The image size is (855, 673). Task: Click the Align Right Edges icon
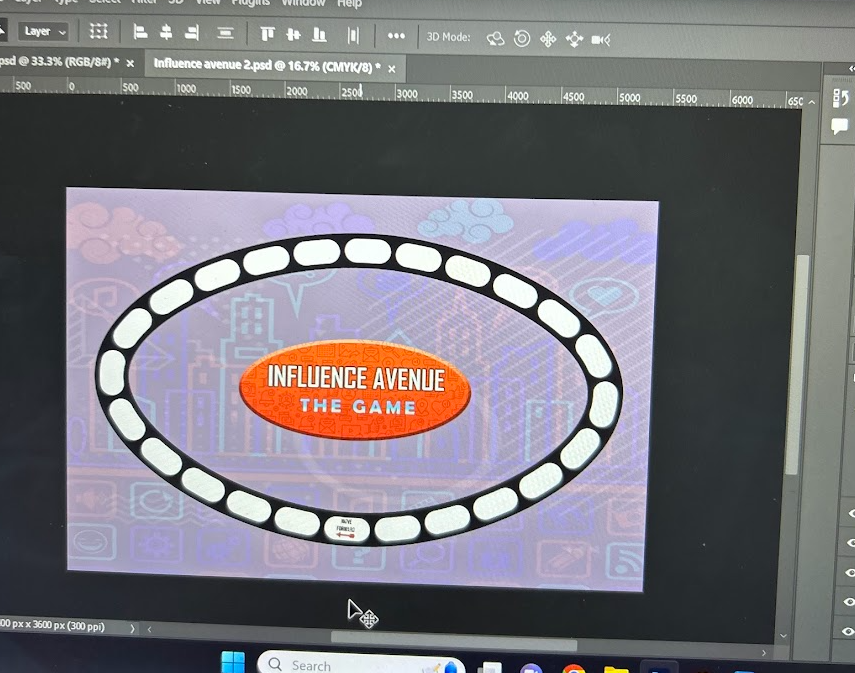[x=191, y=33]
